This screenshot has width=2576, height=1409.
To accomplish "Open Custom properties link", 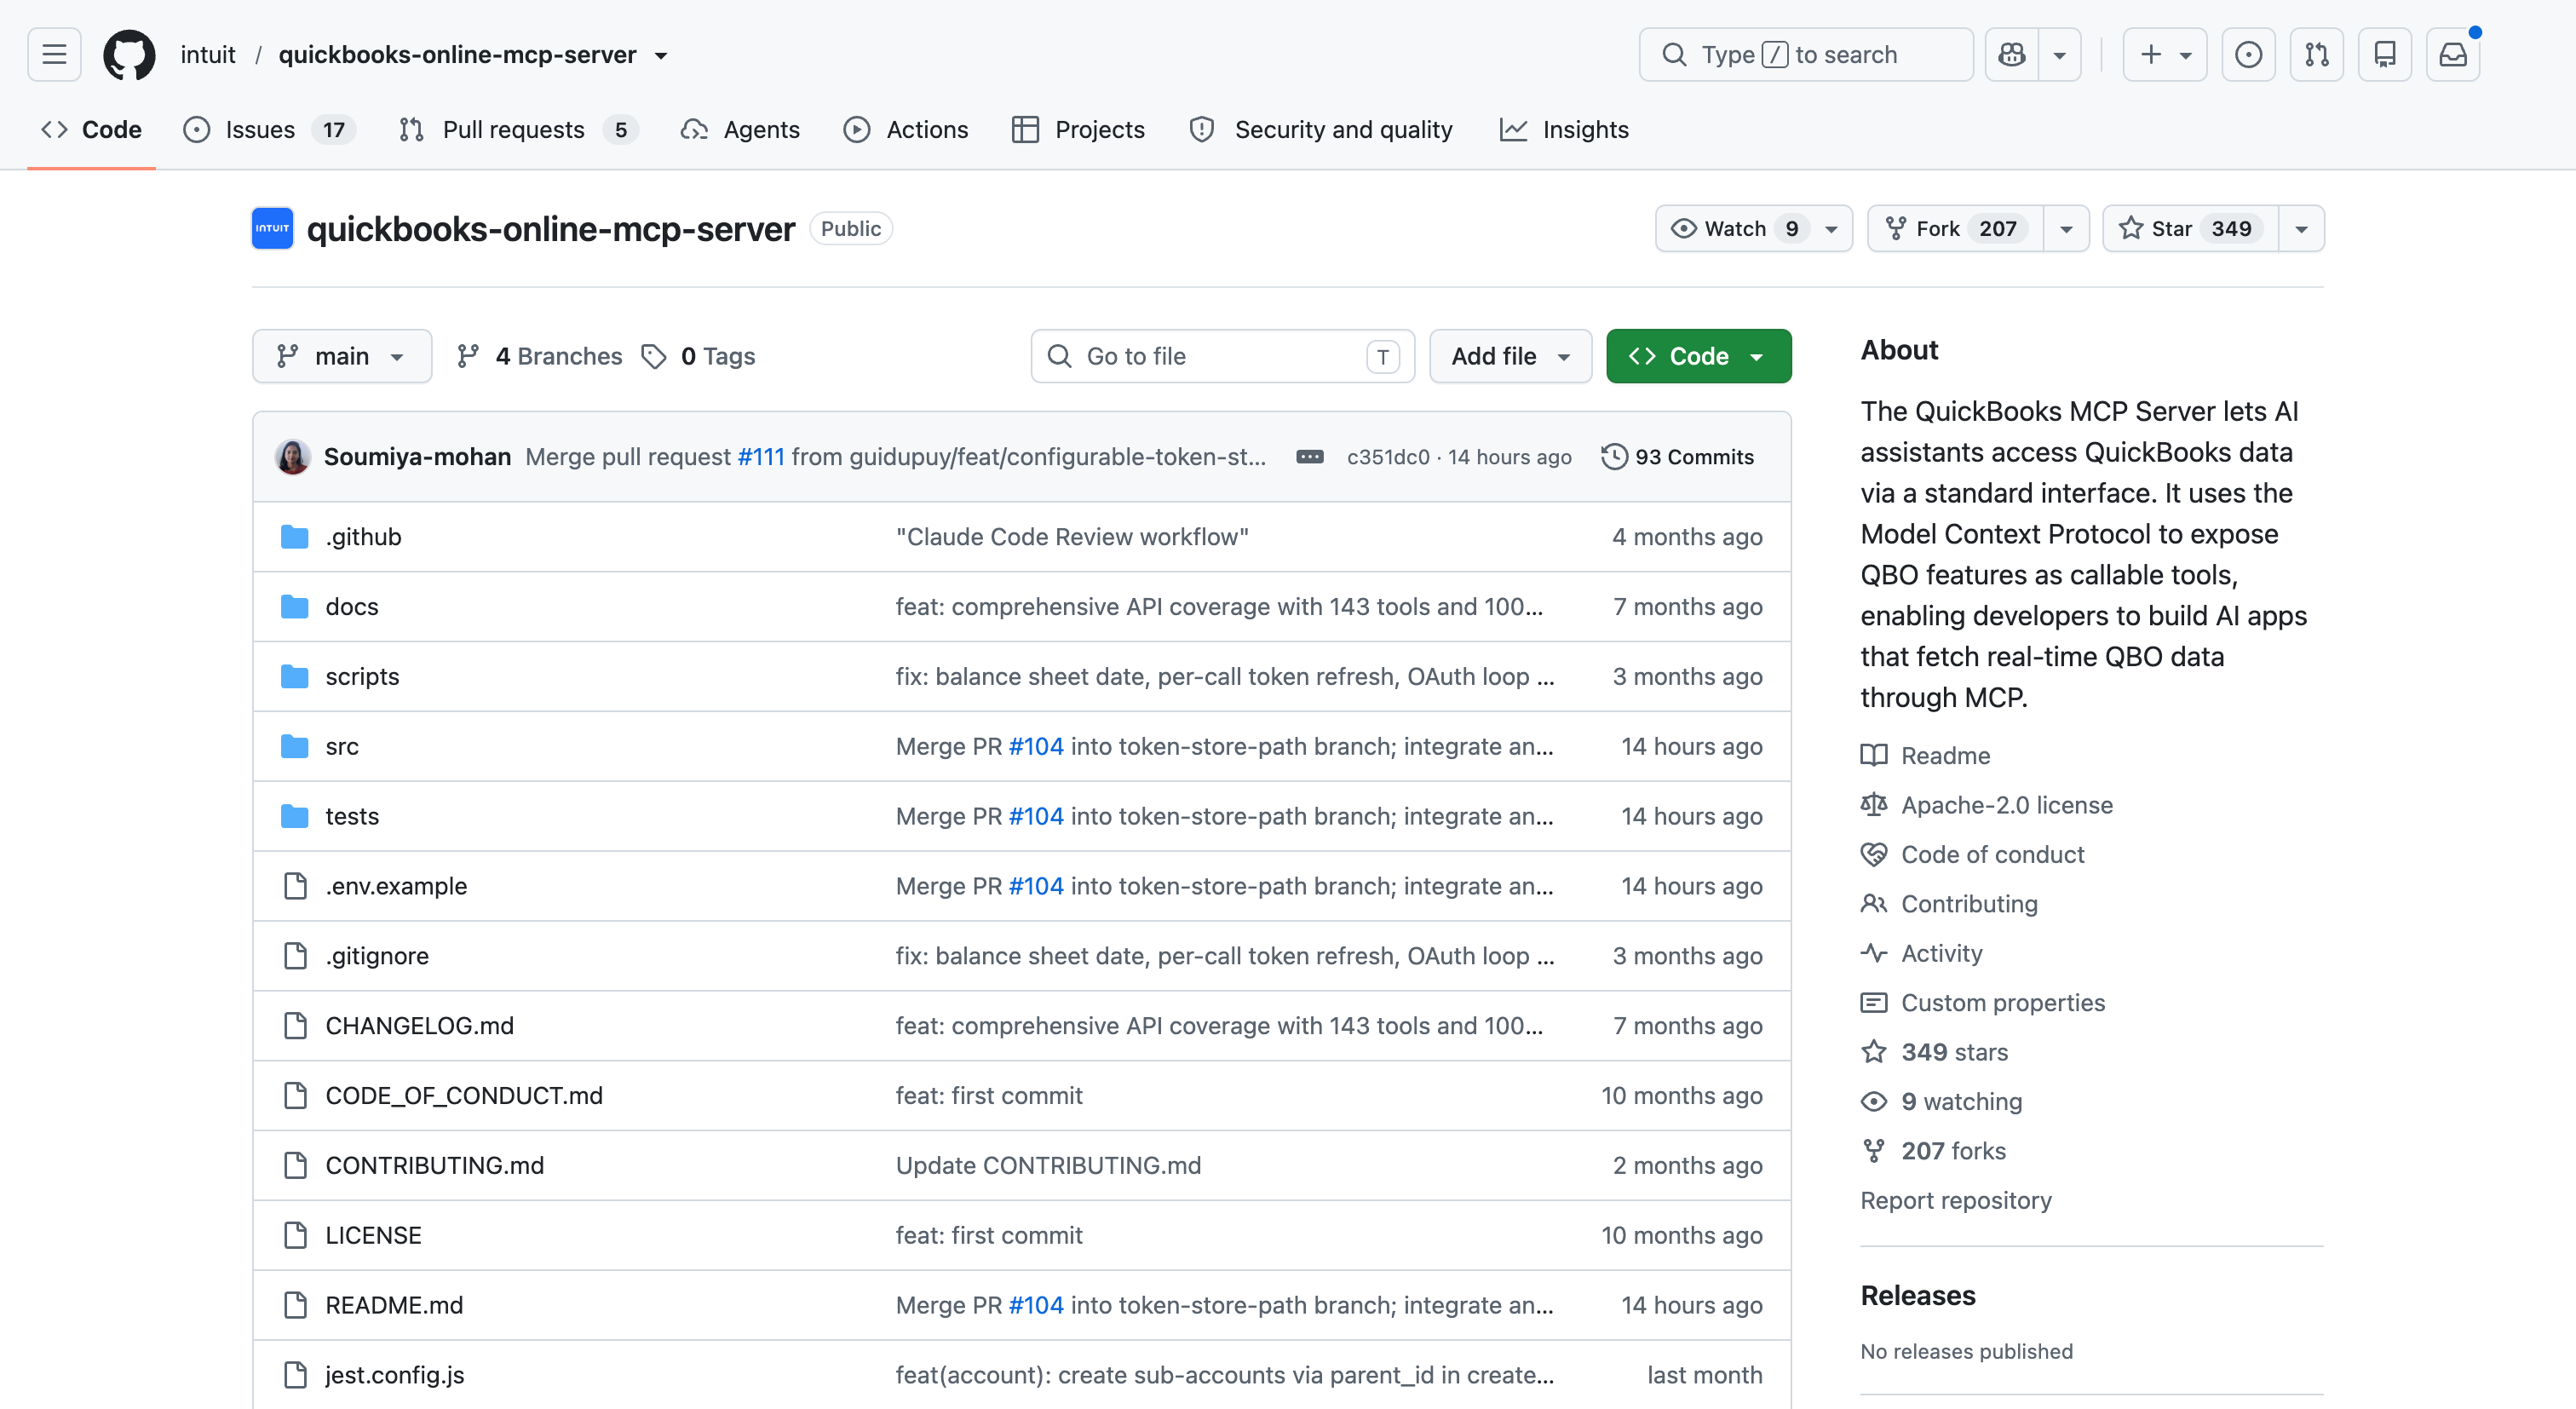I will coord(1982,1003).
